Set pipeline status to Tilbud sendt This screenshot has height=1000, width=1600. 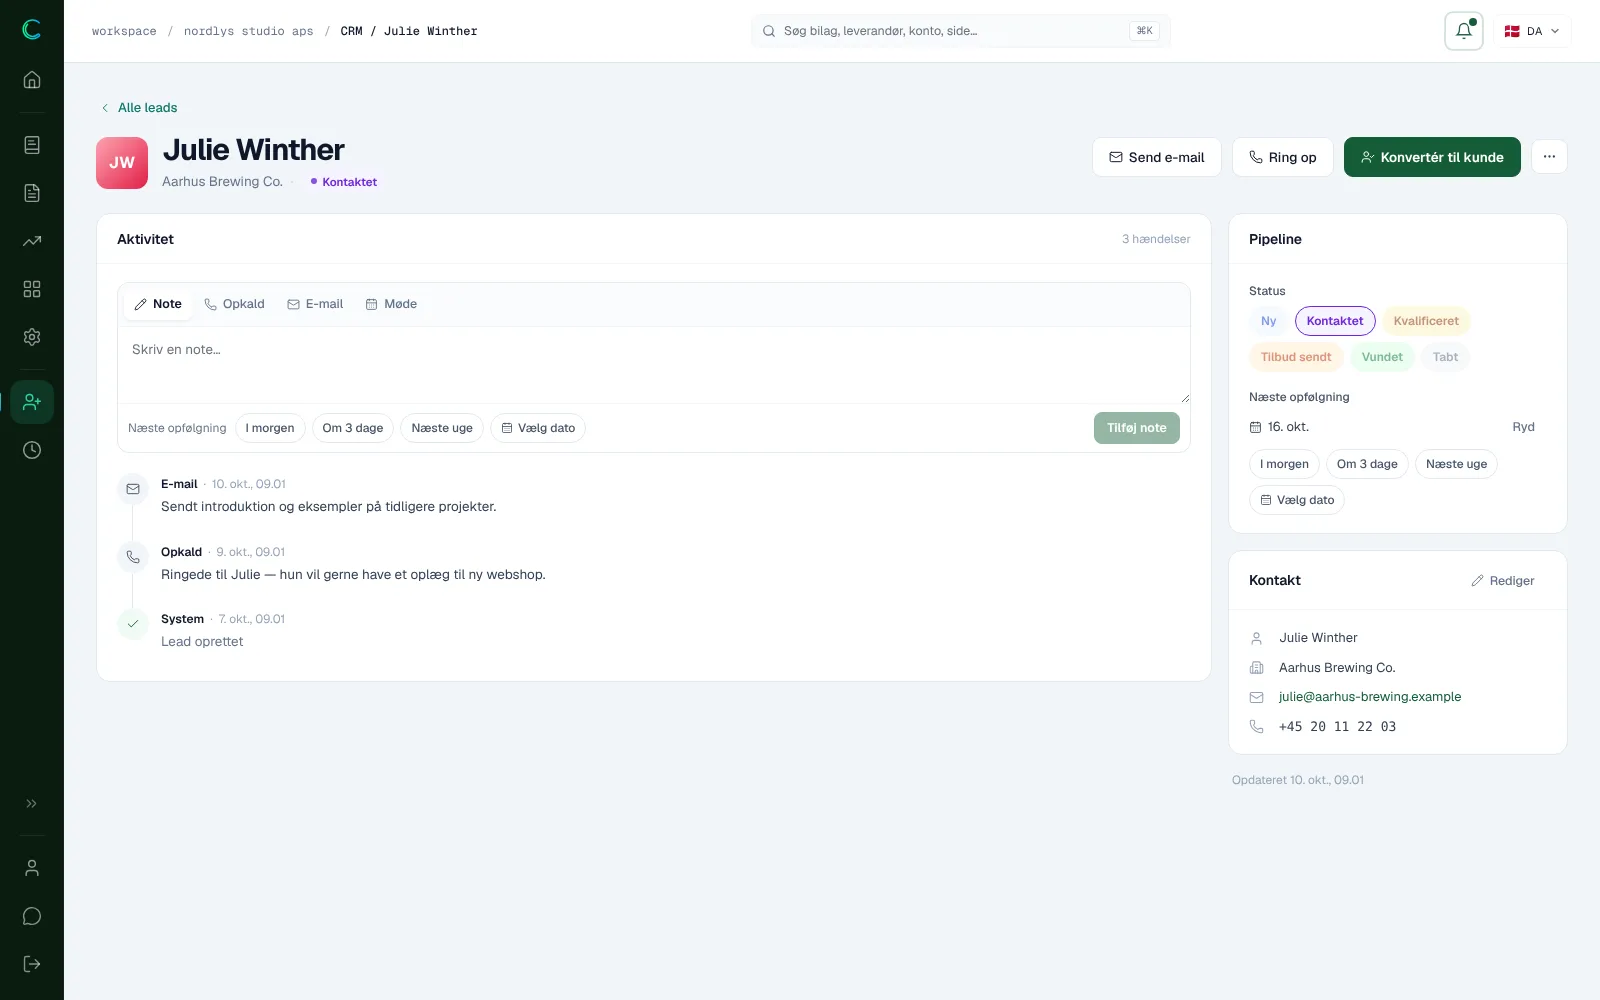pyautogui.click(x=1296, y=357)
